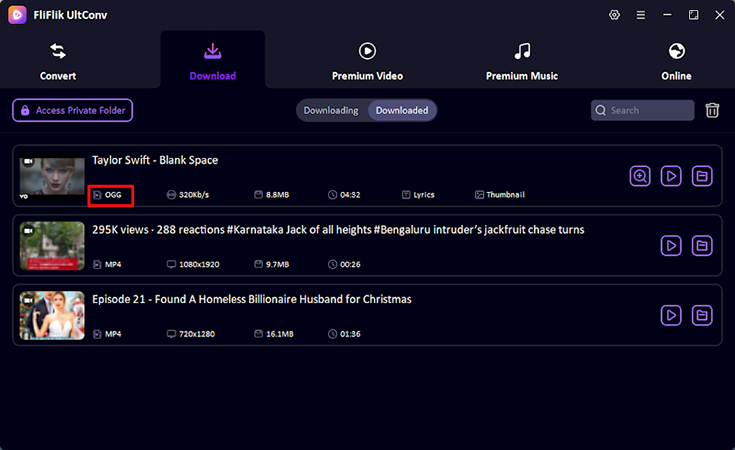Click the FliFlik UltConv logo
The width and height of the screenshot is (735, 450).
pyautogui.click(x=17, y=15)
